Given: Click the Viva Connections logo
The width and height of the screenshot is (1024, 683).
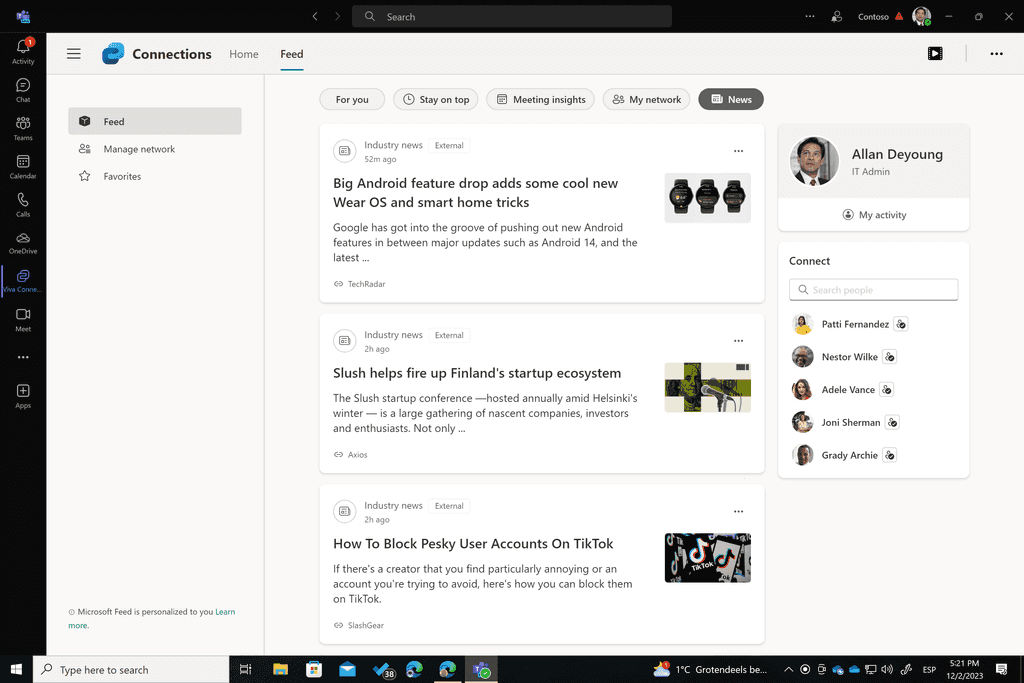Looking at the screenshot, I should tap(113, 54).
